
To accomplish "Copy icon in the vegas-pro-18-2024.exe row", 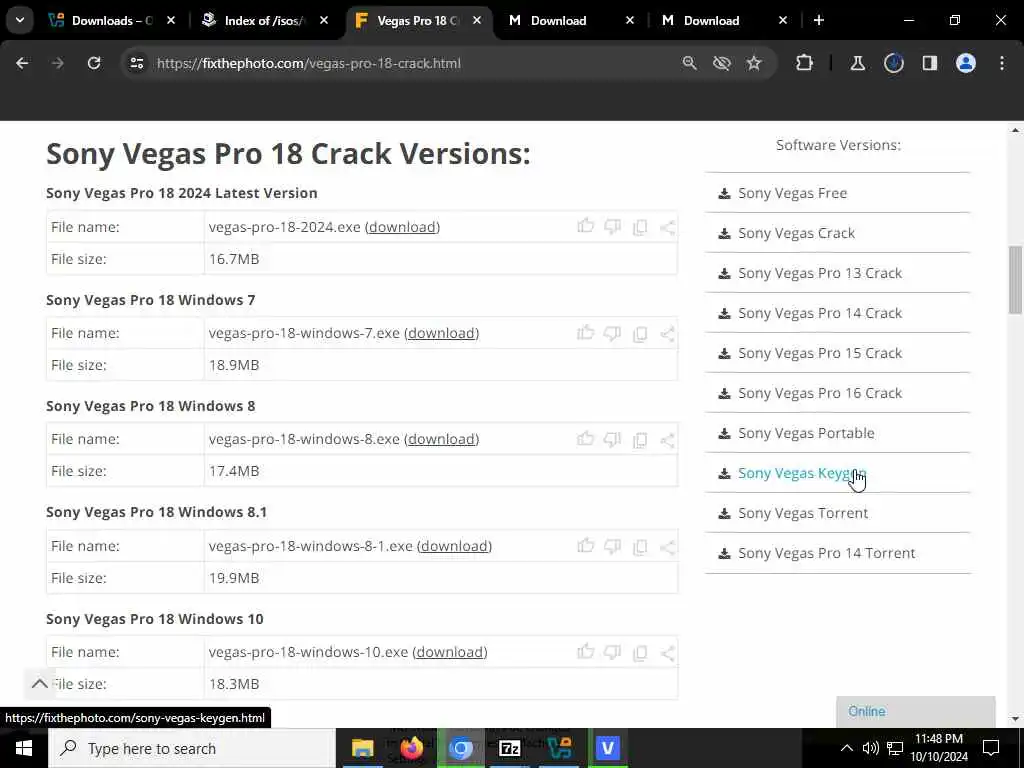I will coord(640,227).
